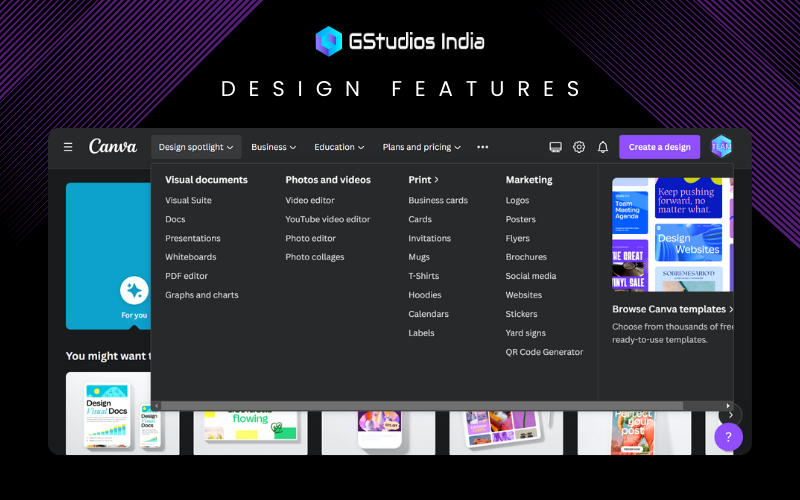This screenshot has height=500, width=800.
Task: Open Stickers under Marketing
Action: [521, 314]
